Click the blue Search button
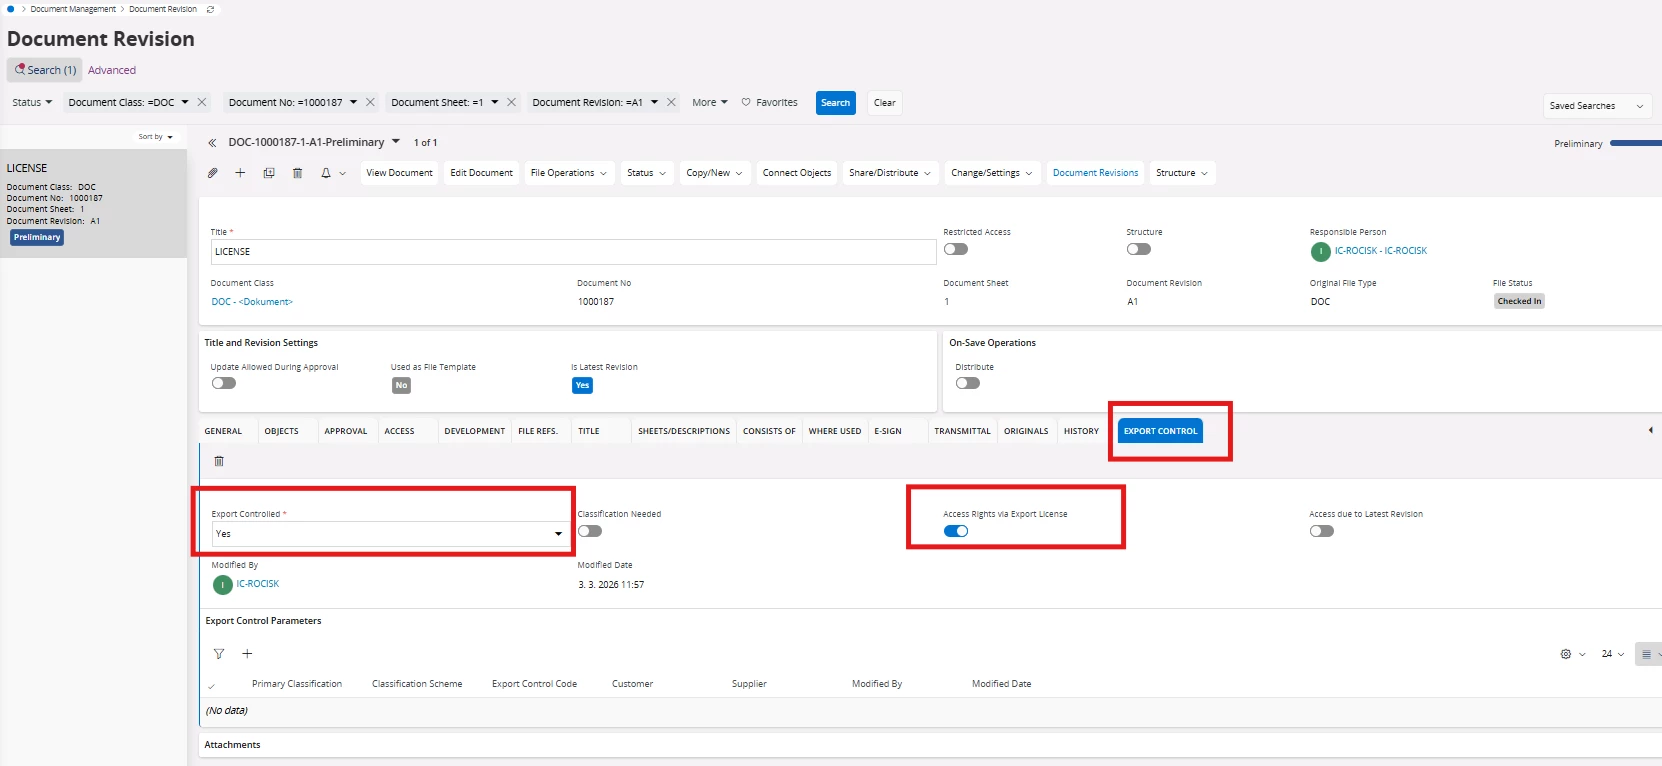The height and width of the screenshot is (766, 1662). click(835, 103)
